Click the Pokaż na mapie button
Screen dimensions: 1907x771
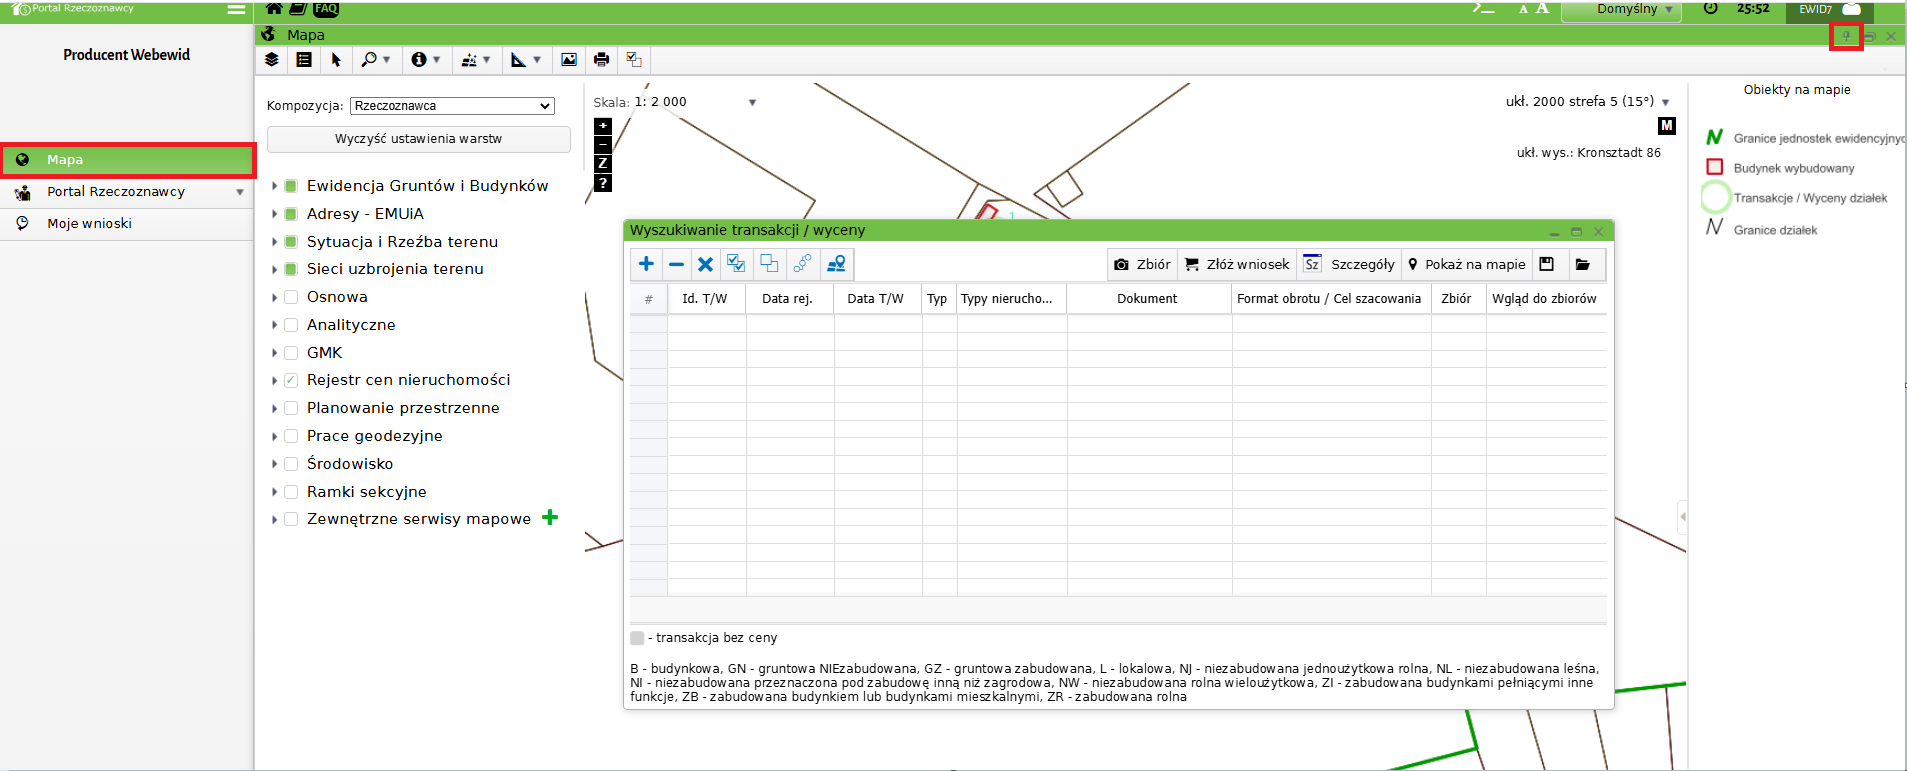click(1466, 264)
